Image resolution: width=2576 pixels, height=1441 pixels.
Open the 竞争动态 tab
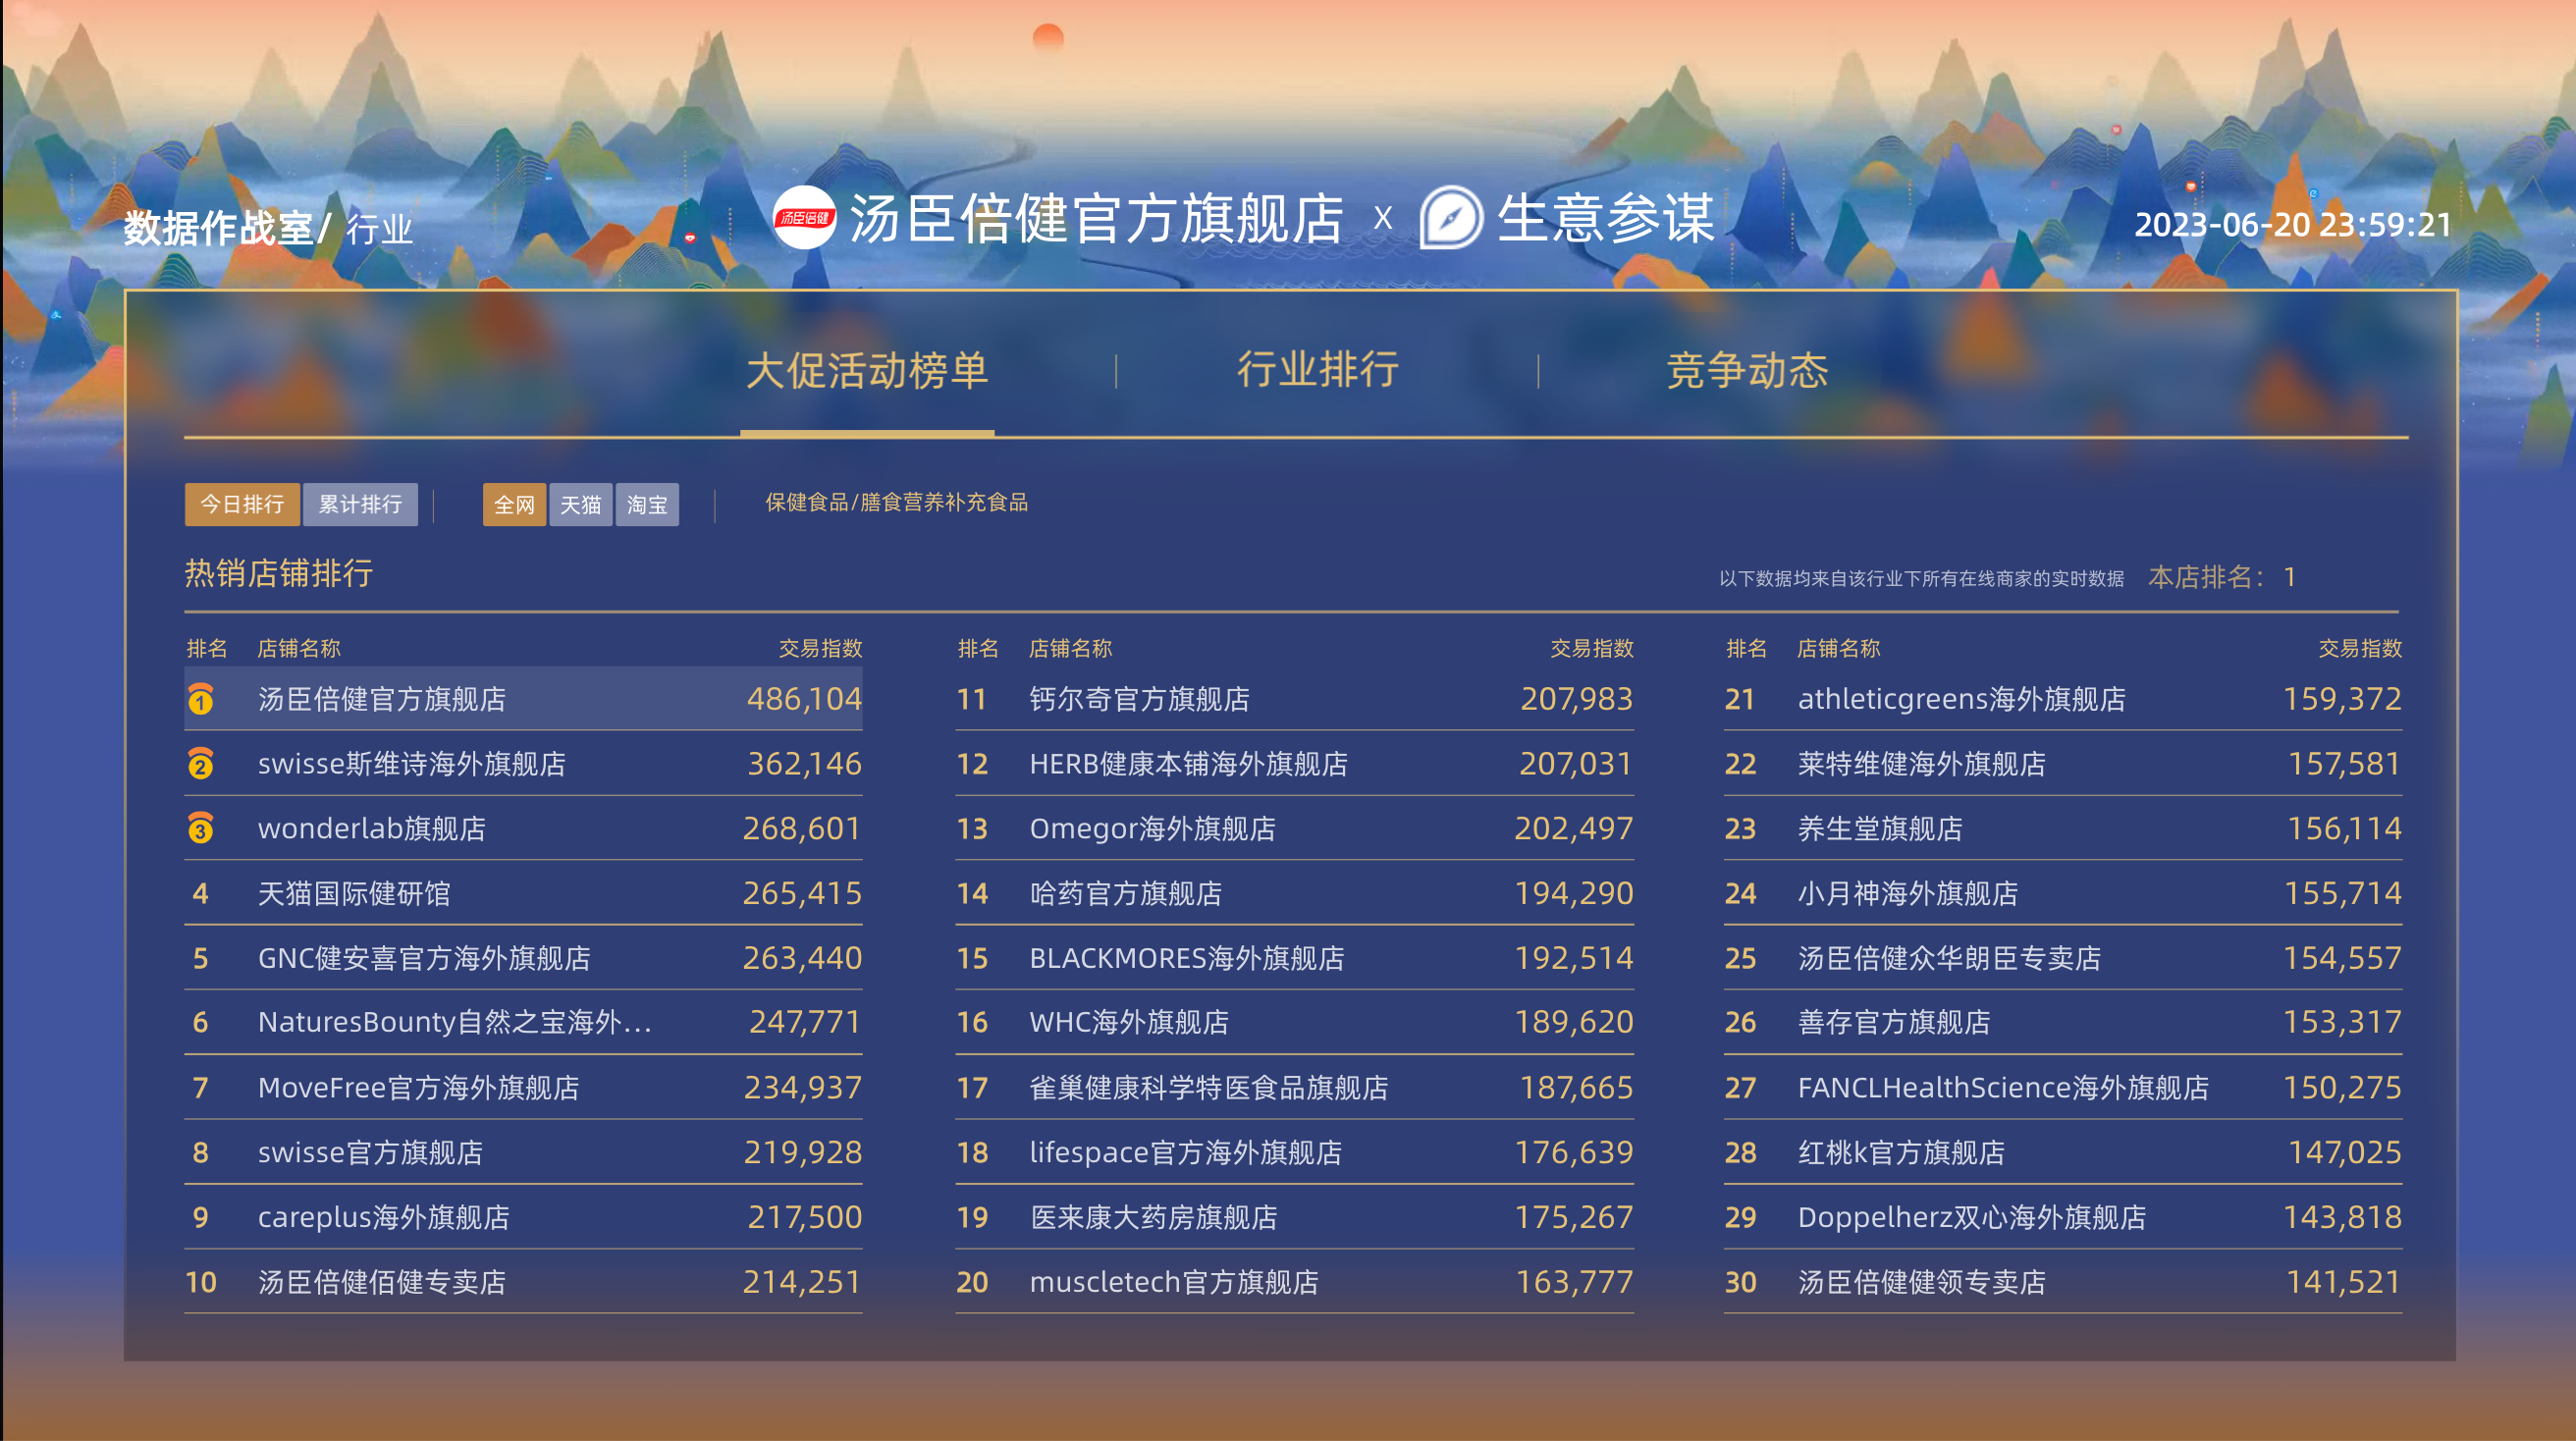[x=1747, y=371]
